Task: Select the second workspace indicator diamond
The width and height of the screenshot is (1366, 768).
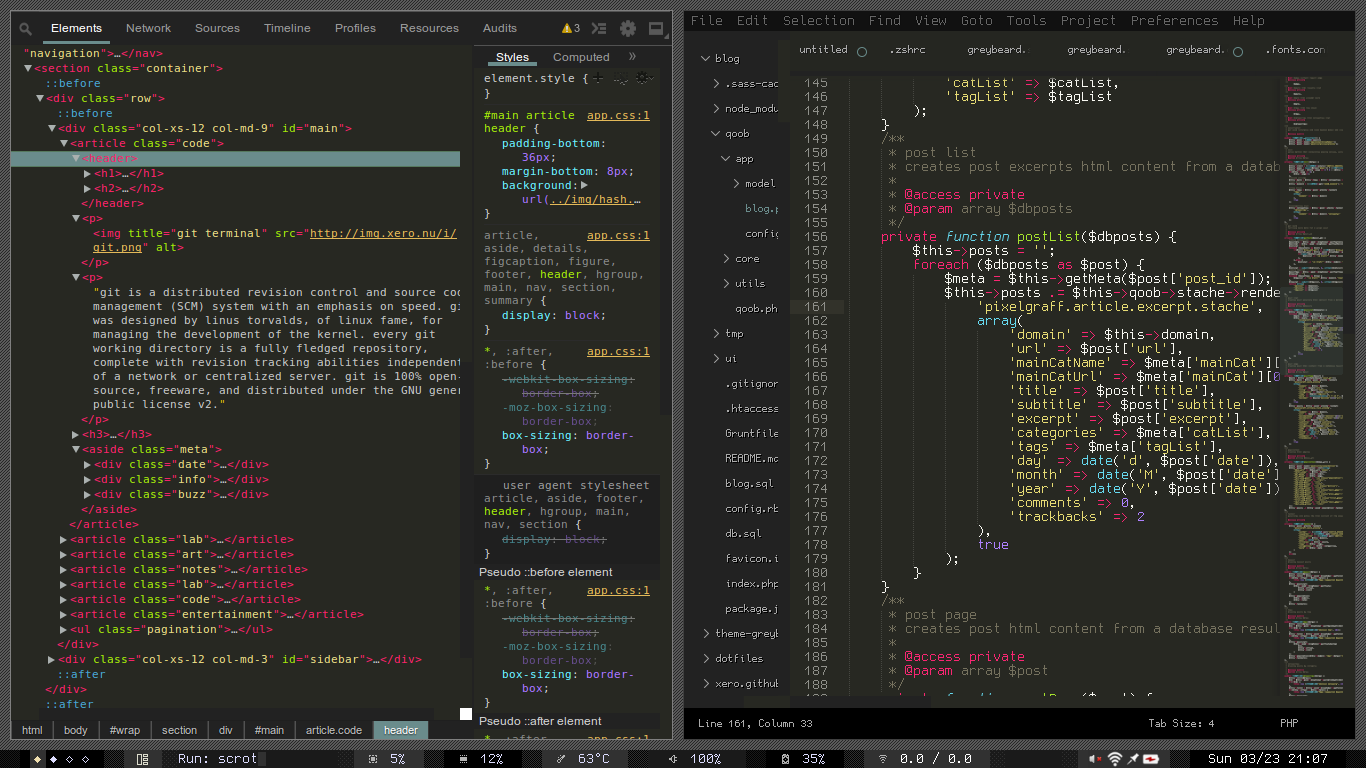Action: click(x=54, y=759)
